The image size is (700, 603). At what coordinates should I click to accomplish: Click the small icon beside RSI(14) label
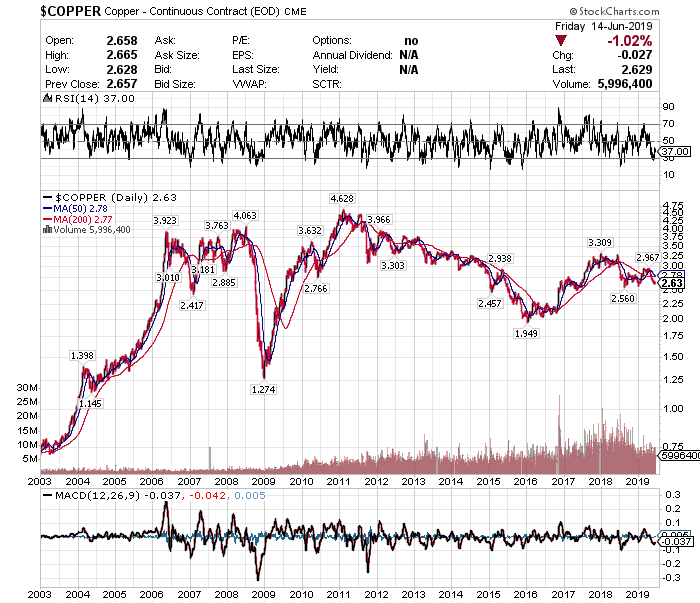pyautogui.click(x=47, y=98)
